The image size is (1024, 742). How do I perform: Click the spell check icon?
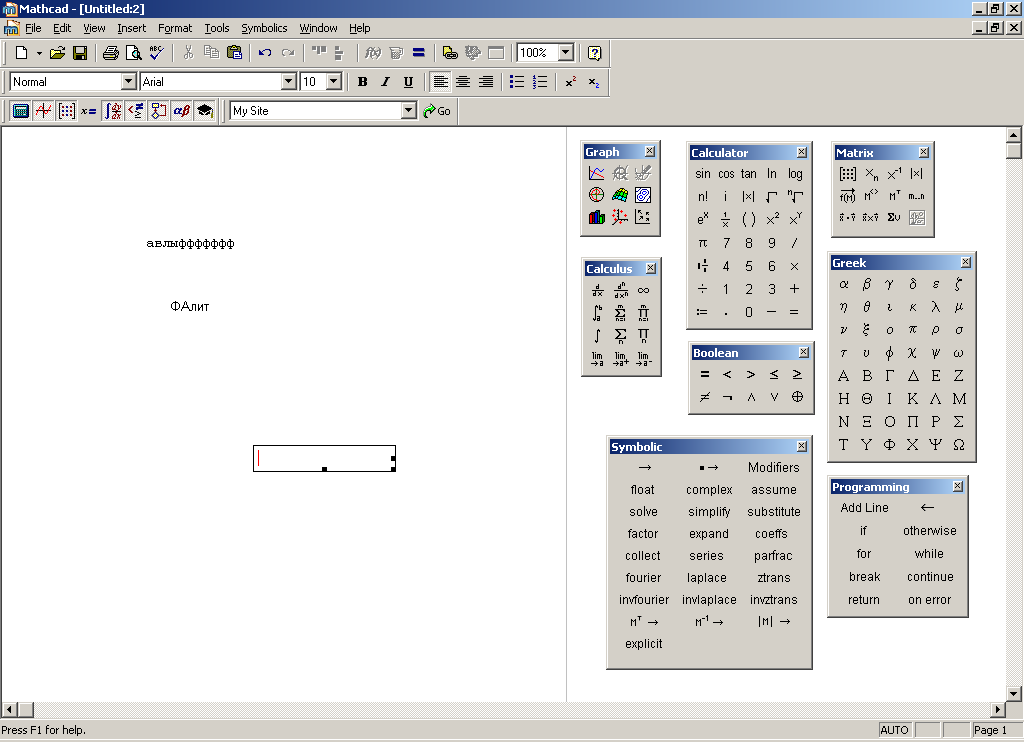pos(157,53)
